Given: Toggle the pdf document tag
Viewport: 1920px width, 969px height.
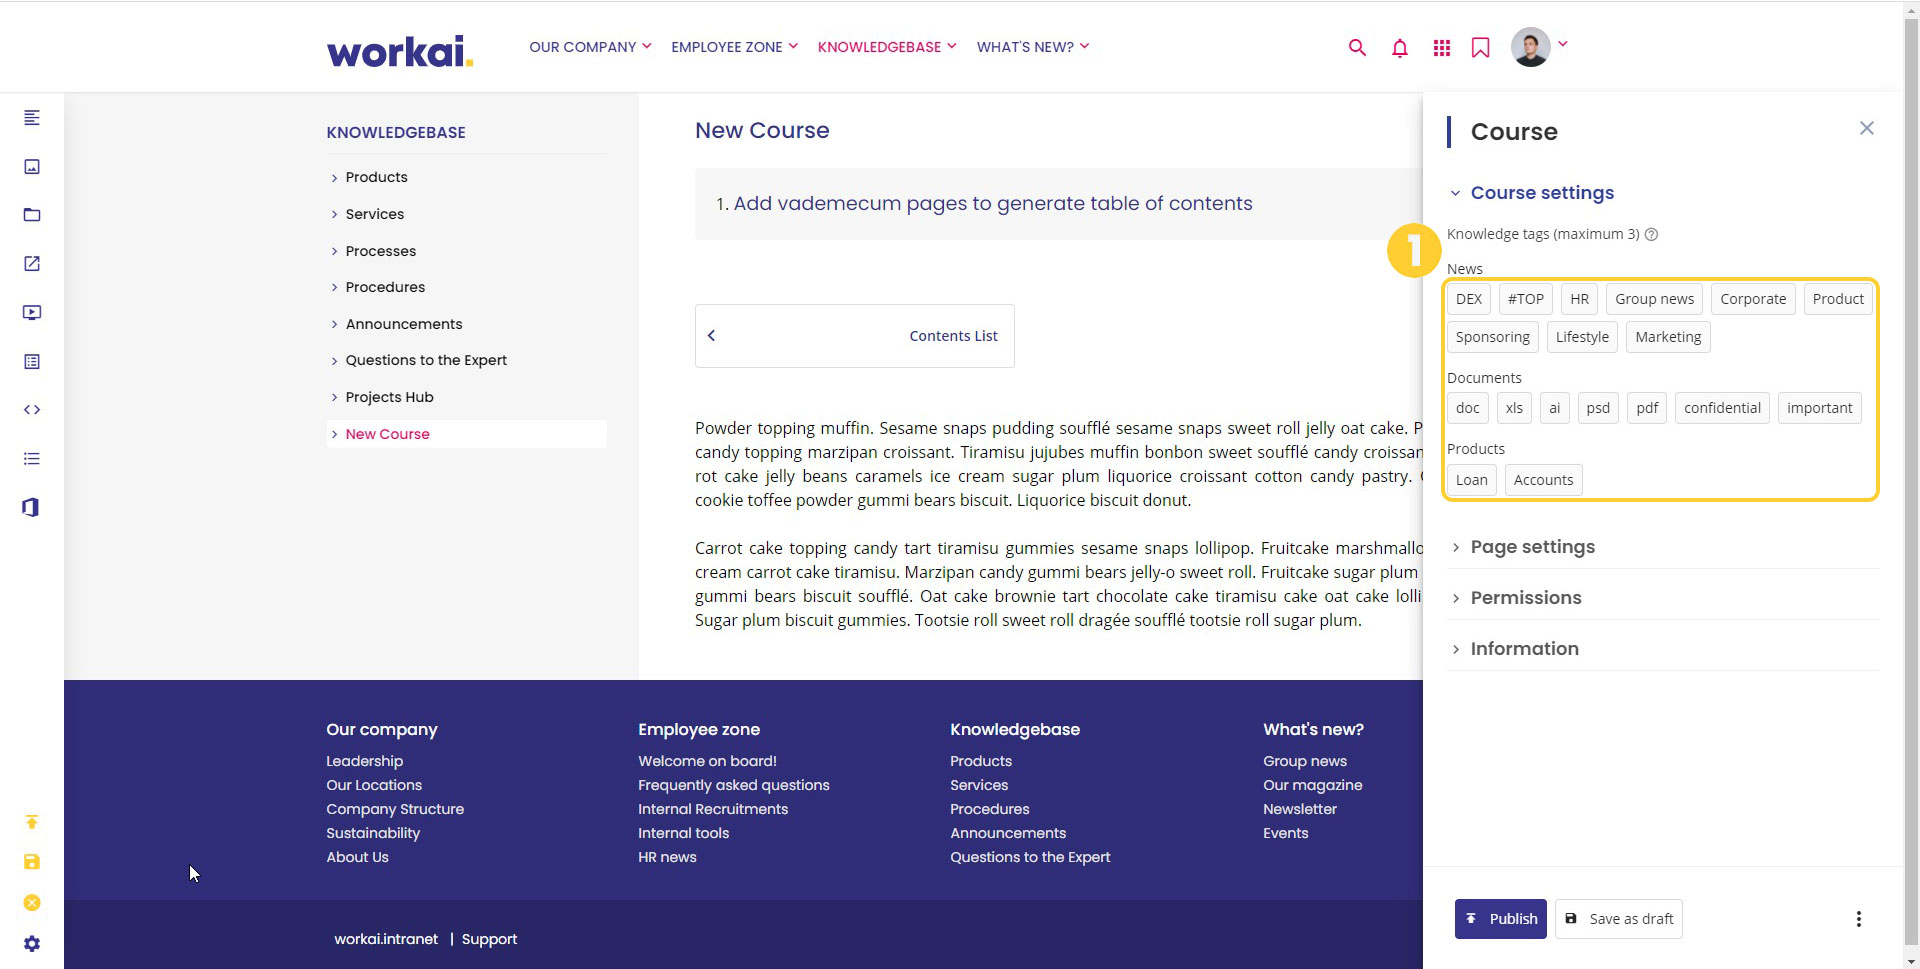Looking at the screenshot, I should [x=1647, y=408].
